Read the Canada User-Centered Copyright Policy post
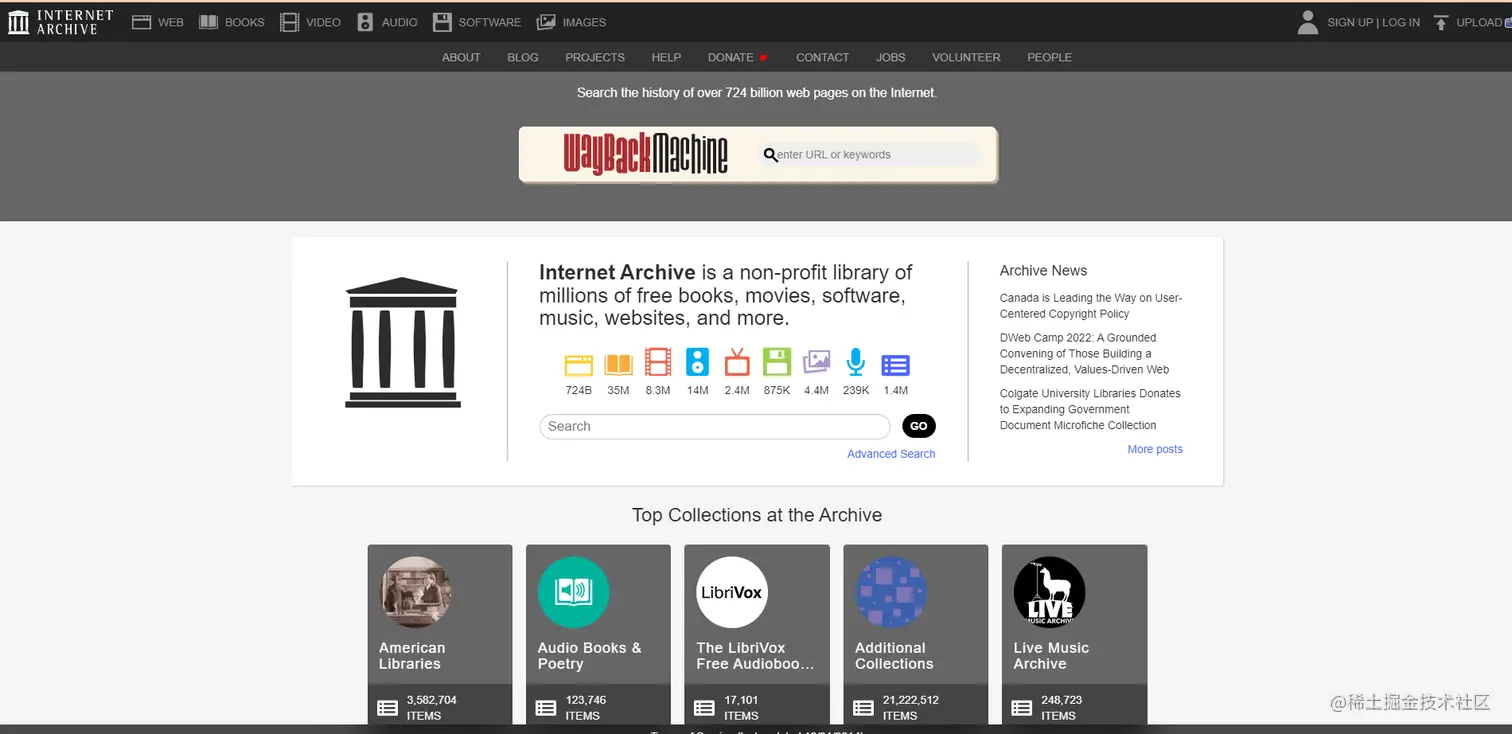The width and height of the screenshot is (1512, 734). pos(1091,306)
